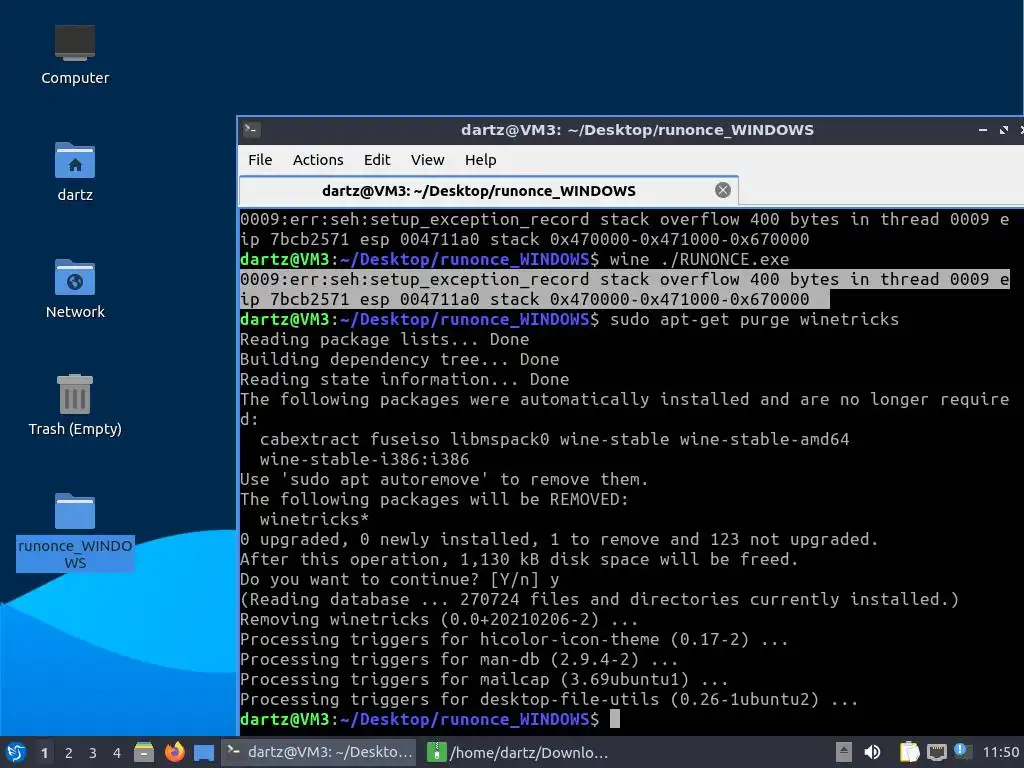
Task: Maximize the terminal window
Action: pos(1004,130)
